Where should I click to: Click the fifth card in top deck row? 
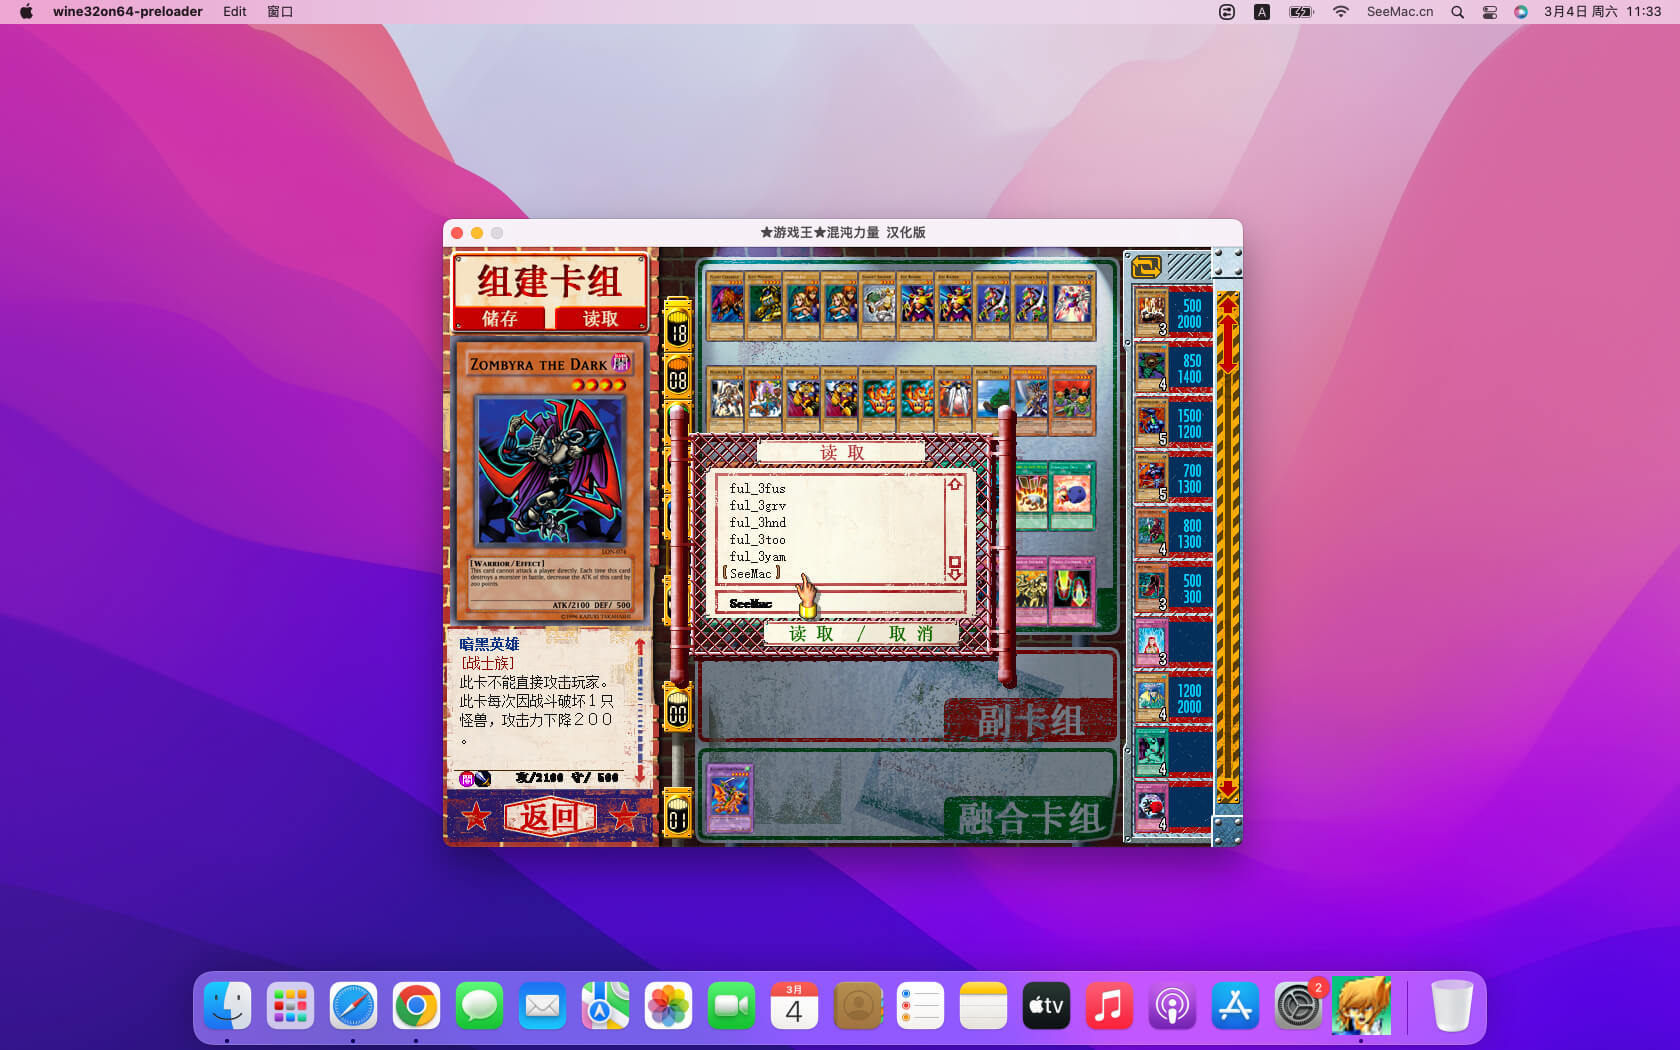pyautogui.click(x=878, y=306)
